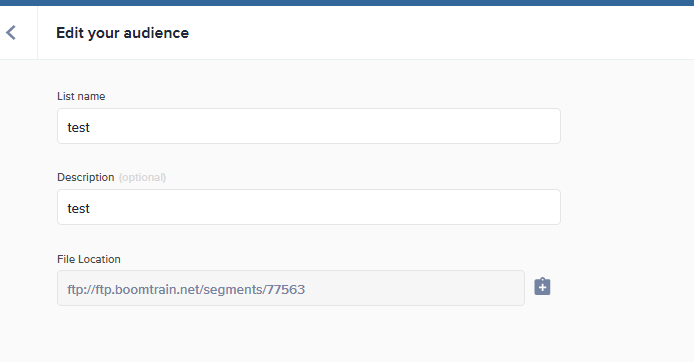Screen dimensions: 694x362
Task: Select the File Location read-only field
Action: point(291,288)
